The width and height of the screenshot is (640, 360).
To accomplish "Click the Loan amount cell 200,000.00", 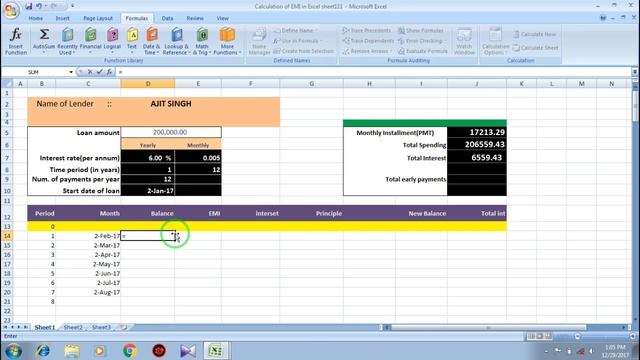I will 171,132.
